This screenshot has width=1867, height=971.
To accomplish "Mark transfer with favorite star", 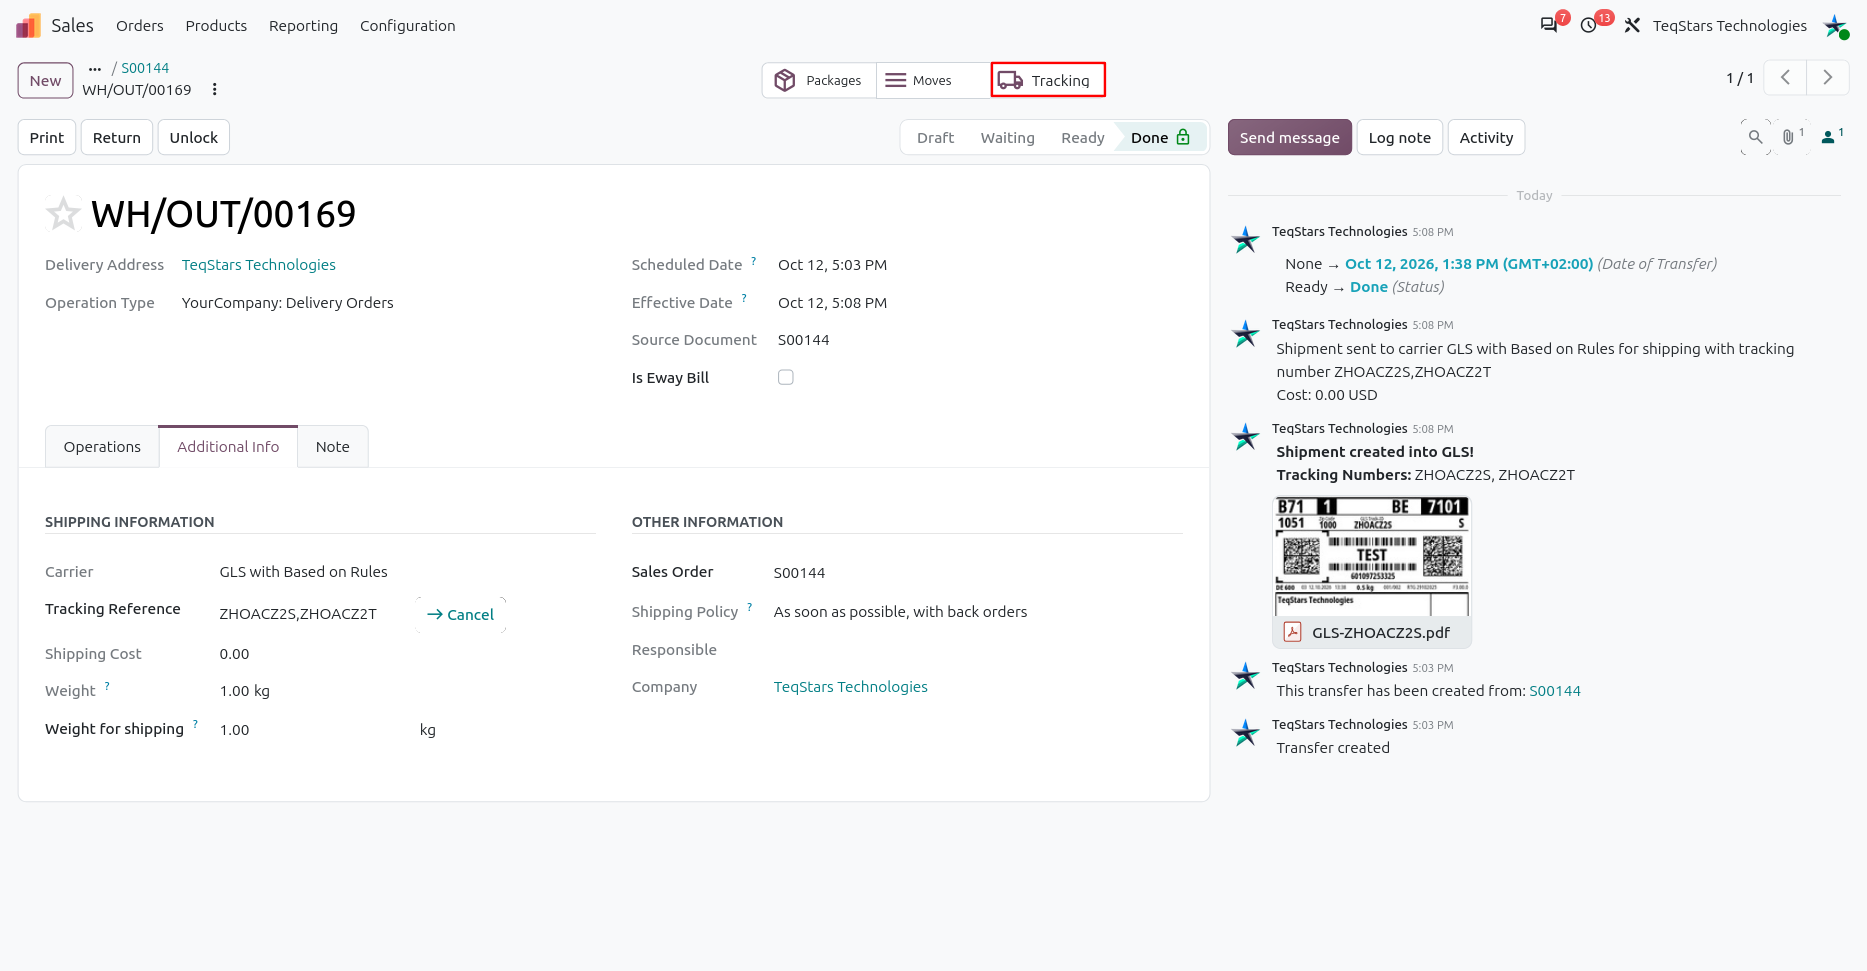I will pyautogui.click(x=63, y=213).
